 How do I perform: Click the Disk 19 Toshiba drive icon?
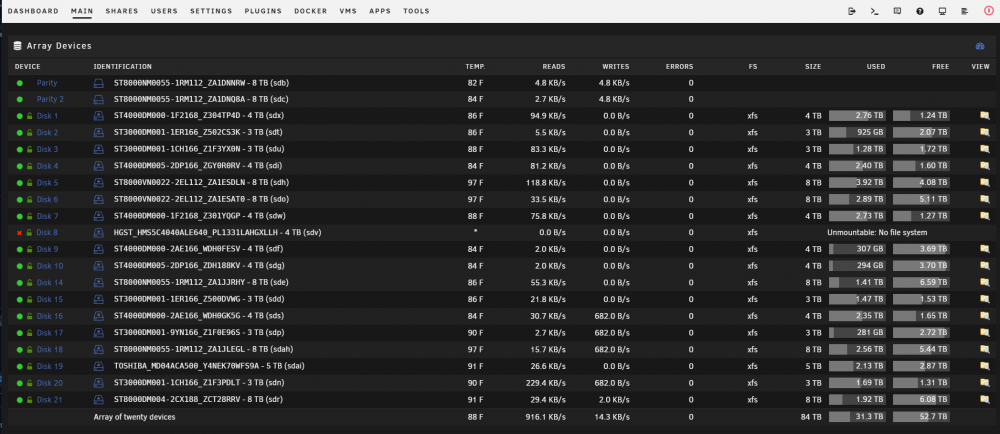tap(99, 366)
